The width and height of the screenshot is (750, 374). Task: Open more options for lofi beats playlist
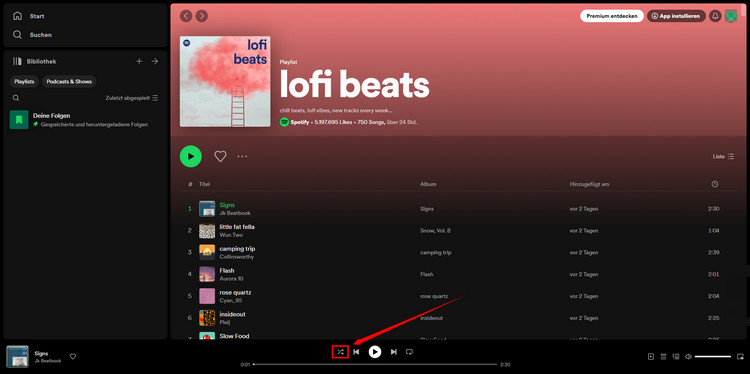pyautogui.click(x=243, y=156)
